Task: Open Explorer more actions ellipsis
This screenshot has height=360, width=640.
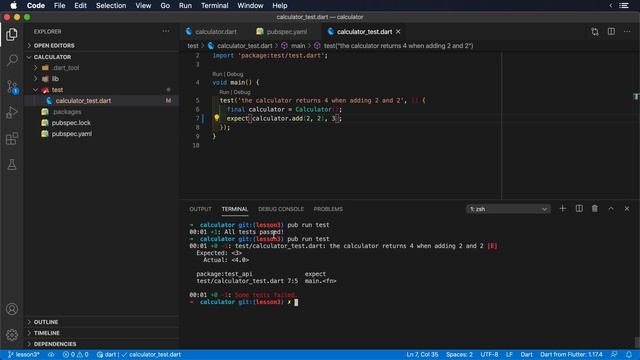Action: click(166, 31)
